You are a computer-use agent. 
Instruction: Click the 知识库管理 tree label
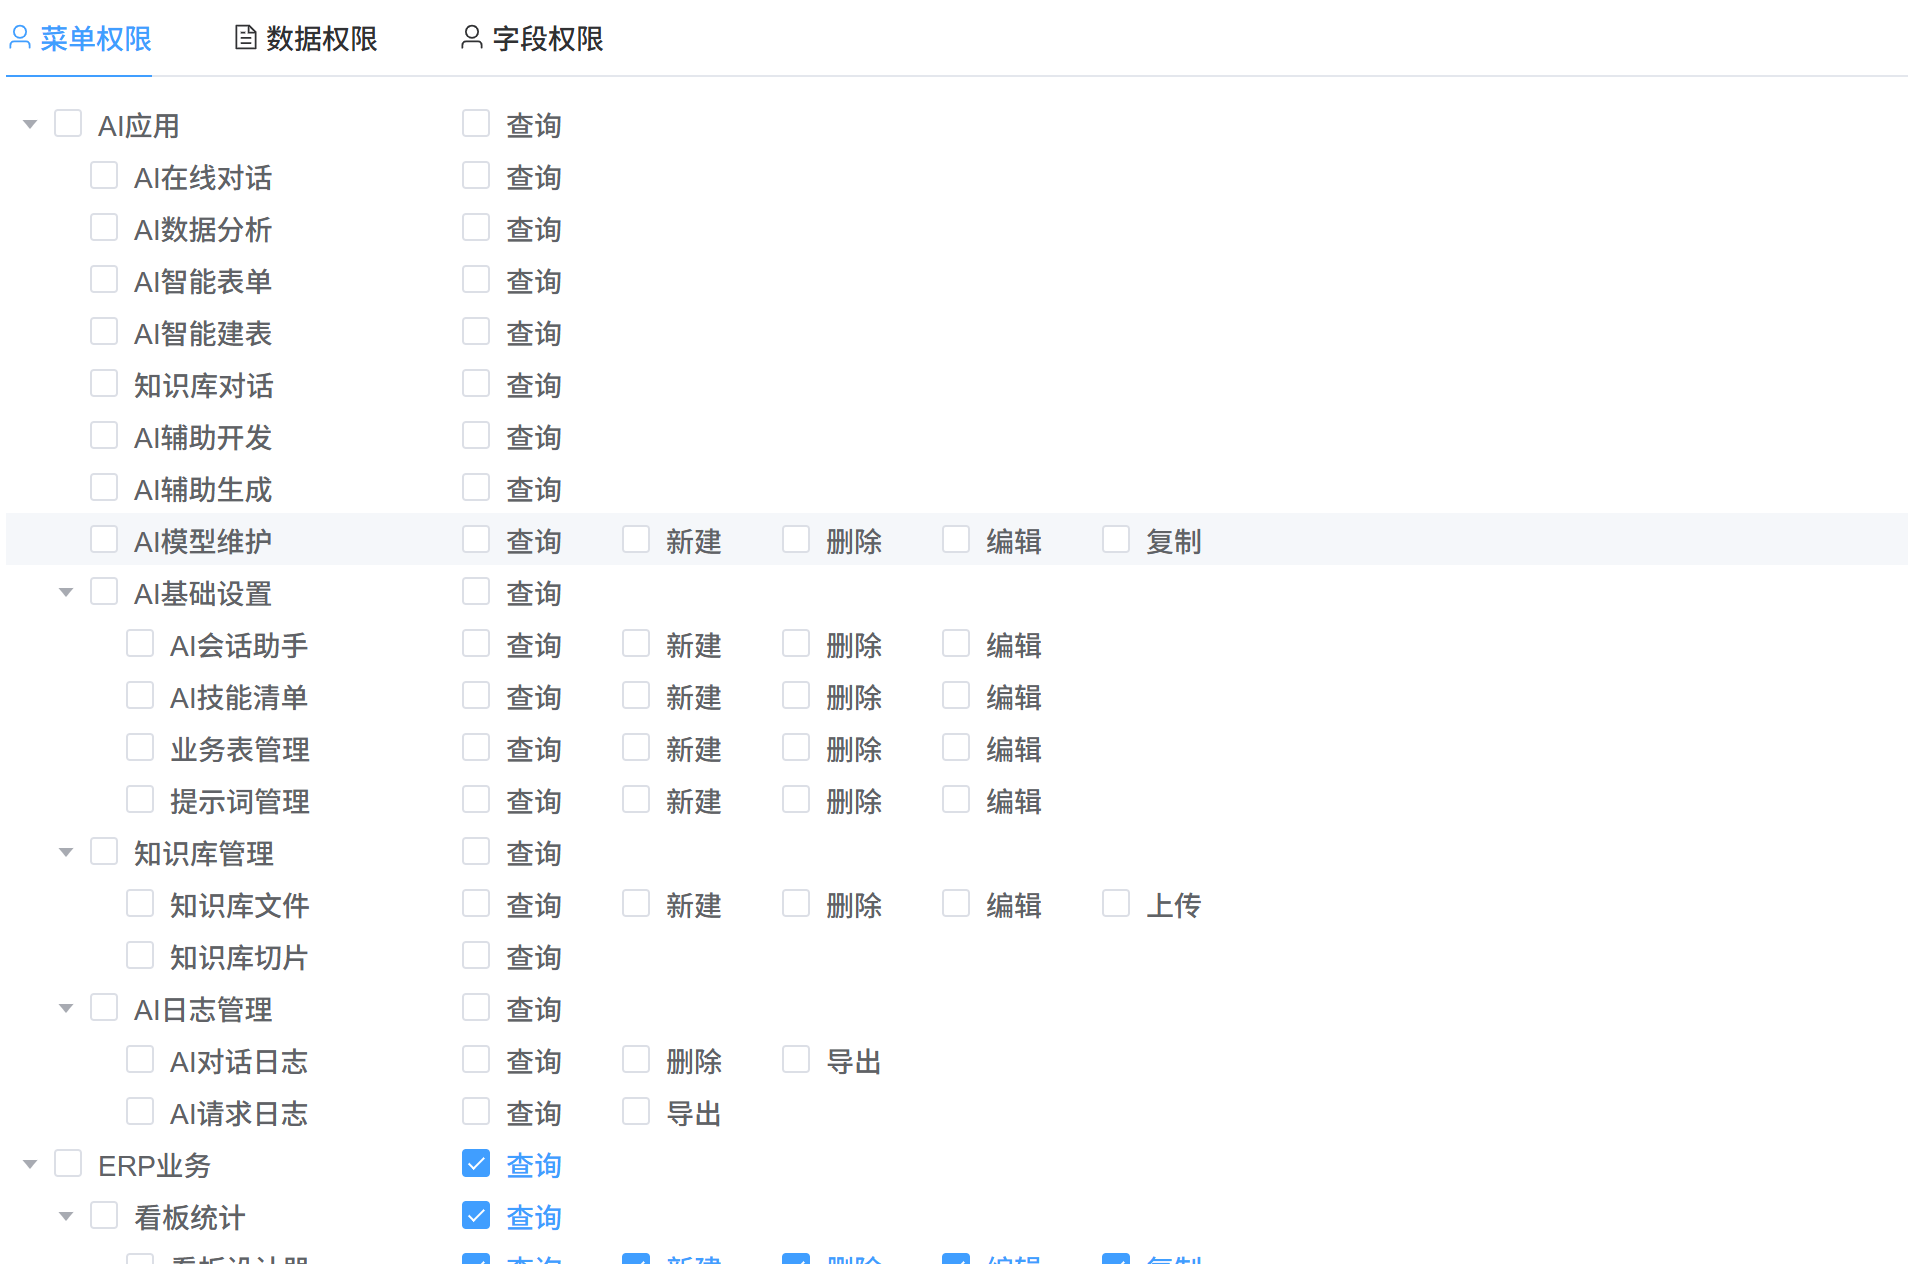[204, 854]
